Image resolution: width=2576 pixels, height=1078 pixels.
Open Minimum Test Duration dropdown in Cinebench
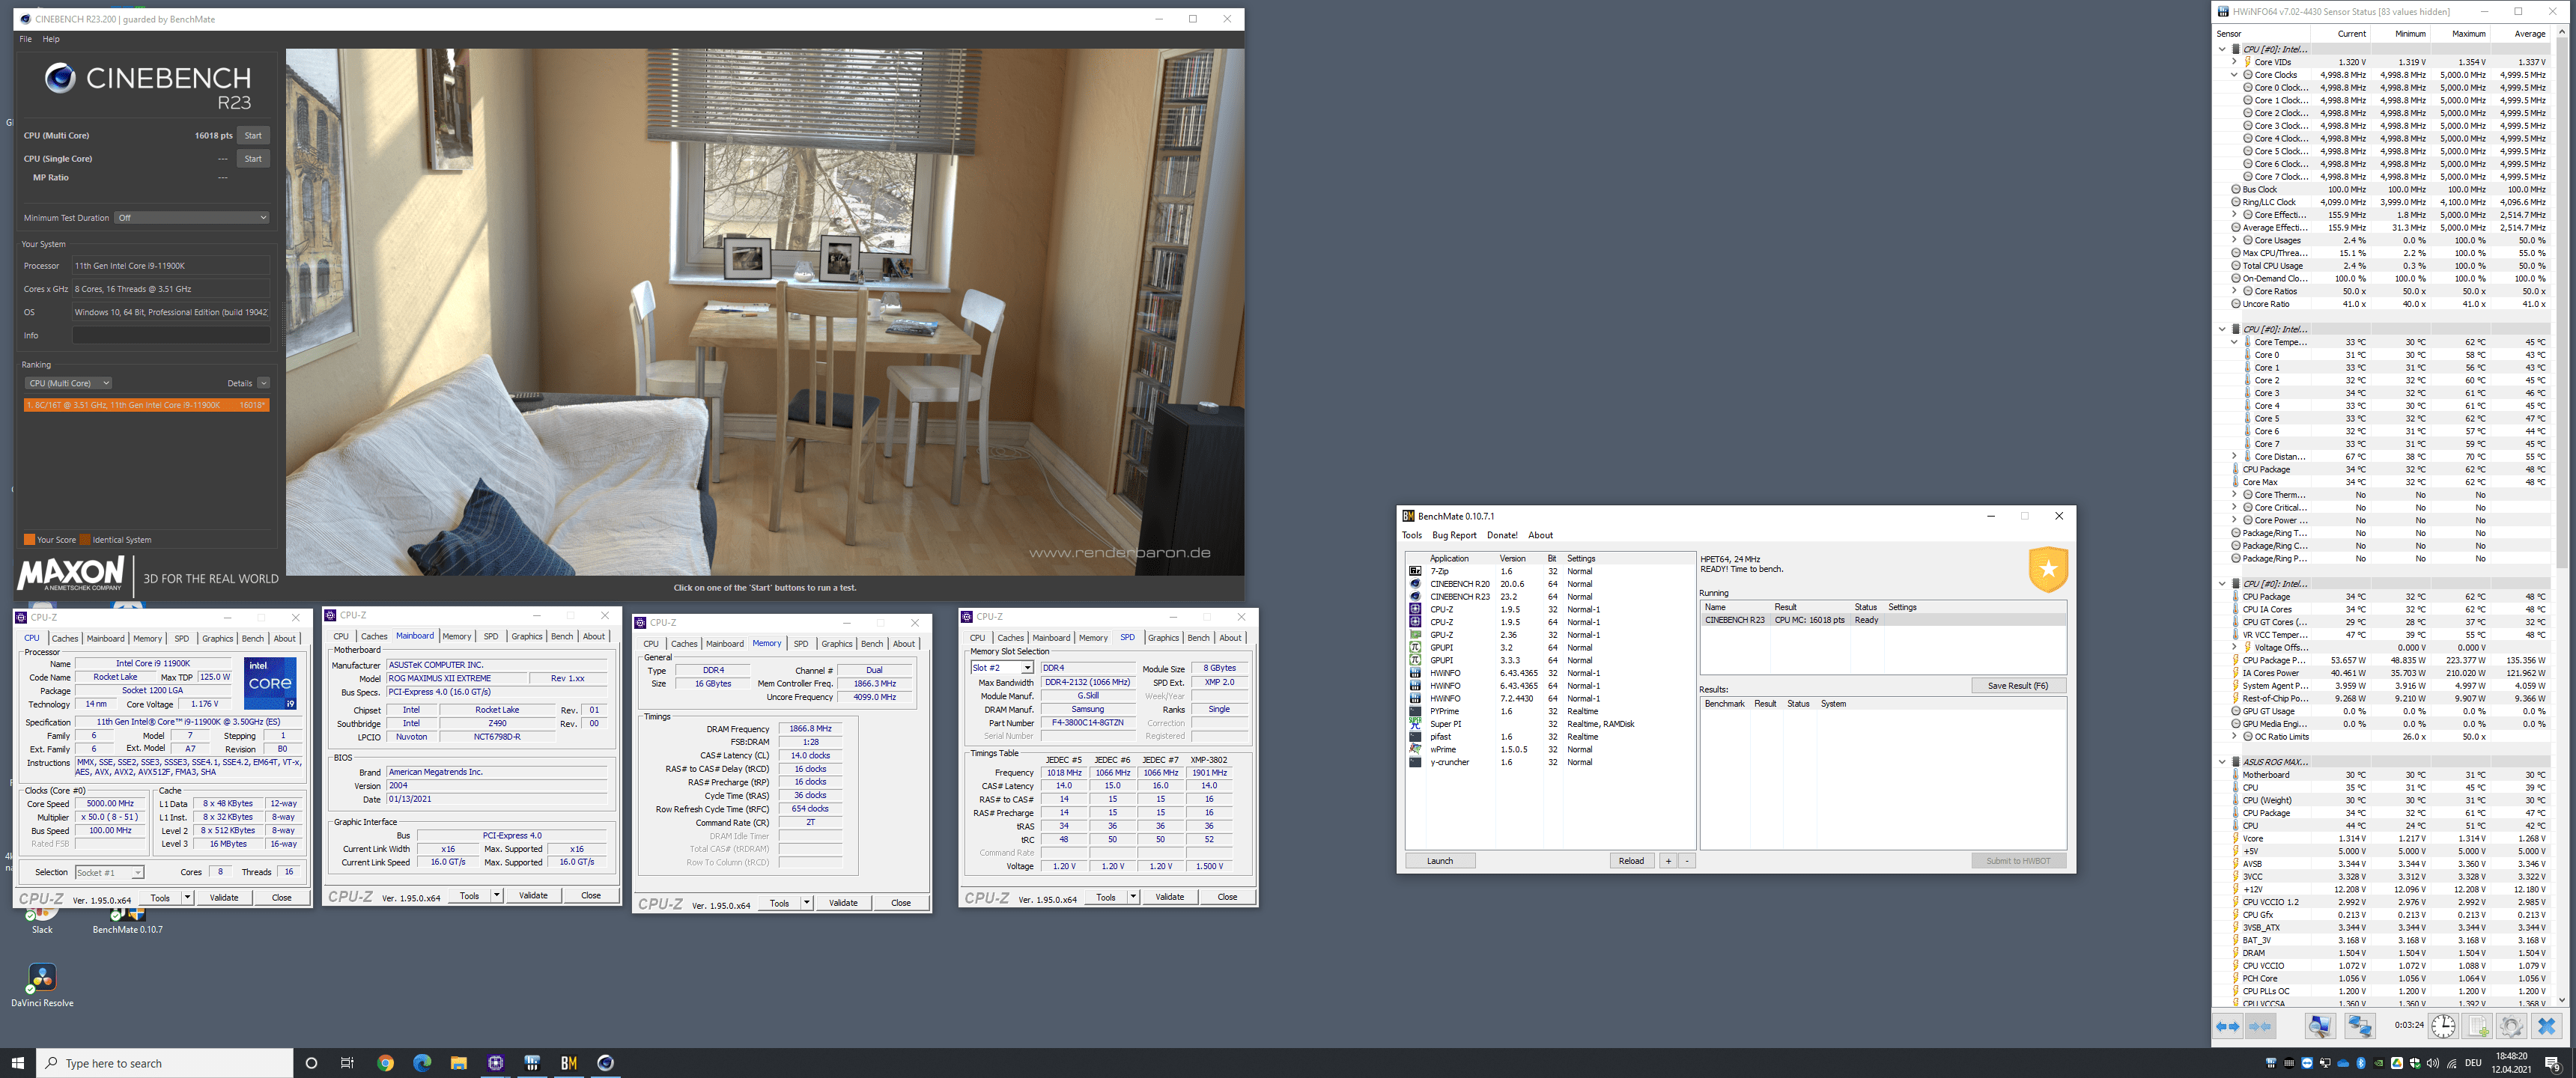(191, 217)
